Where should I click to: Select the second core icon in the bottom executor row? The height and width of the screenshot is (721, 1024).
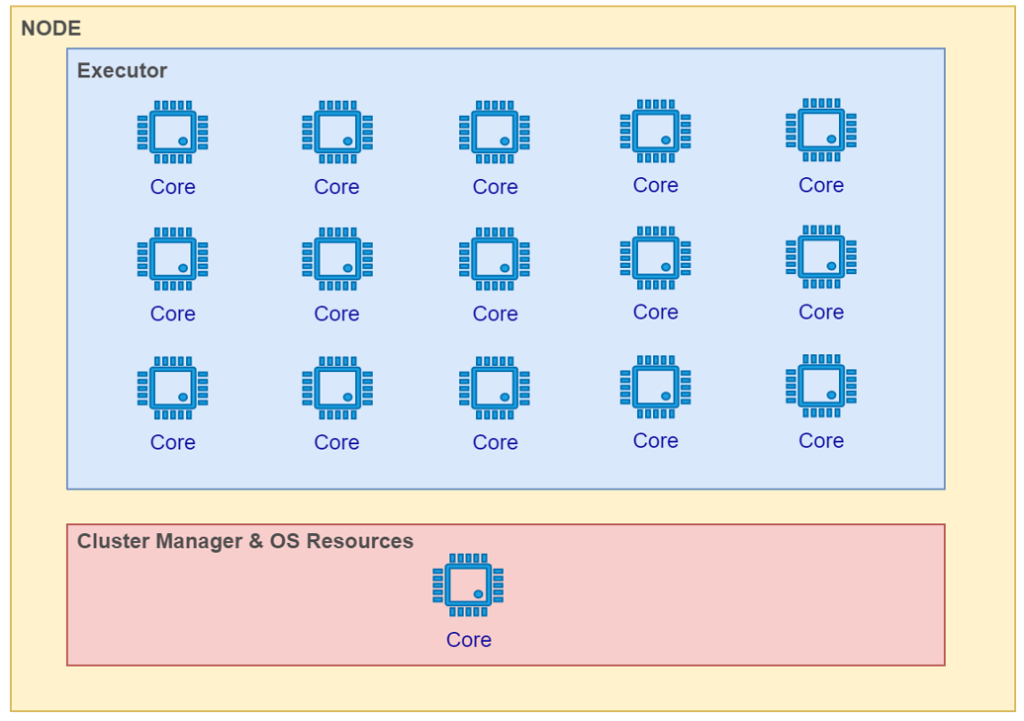pyautogui.click(x=337, y=388)
